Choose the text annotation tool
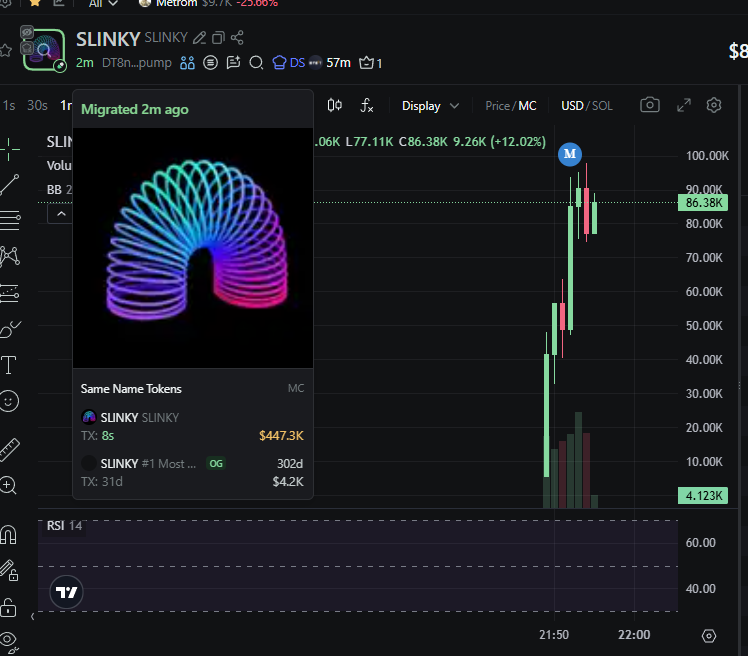This screenshot has width=748, height=656. coord(10,365)
